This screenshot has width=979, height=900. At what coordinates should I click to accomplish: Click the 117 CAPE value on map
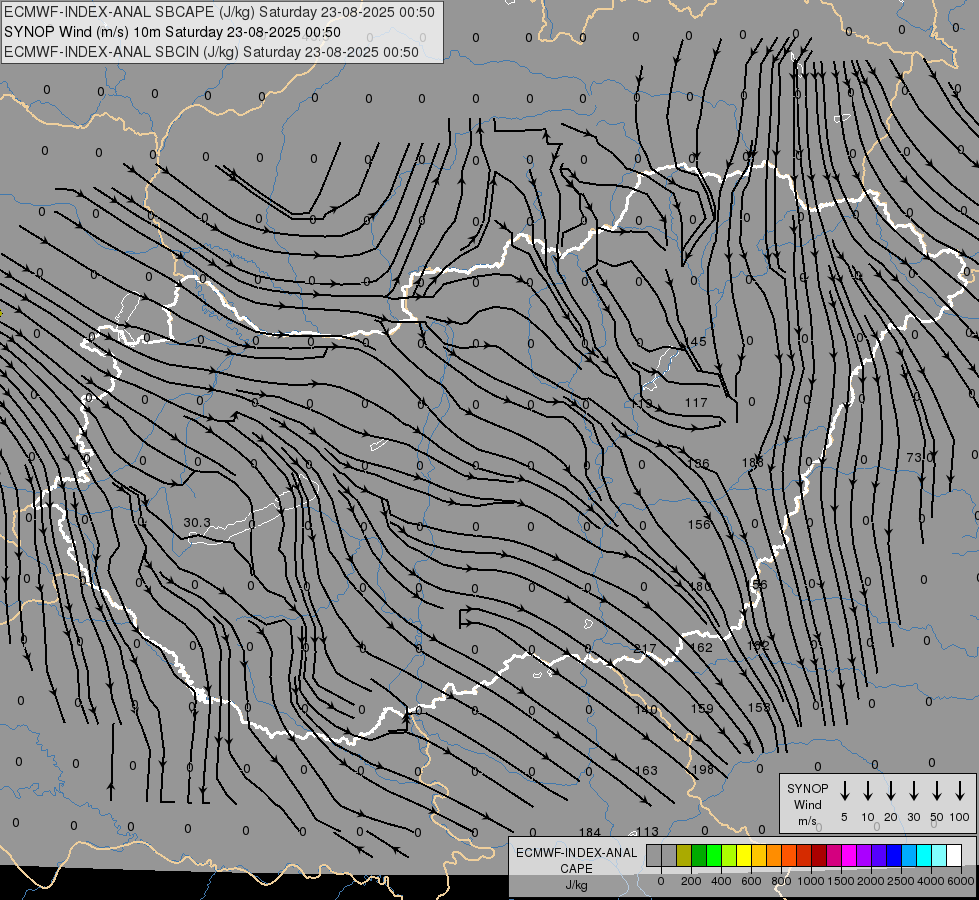(x=696, y=403)
